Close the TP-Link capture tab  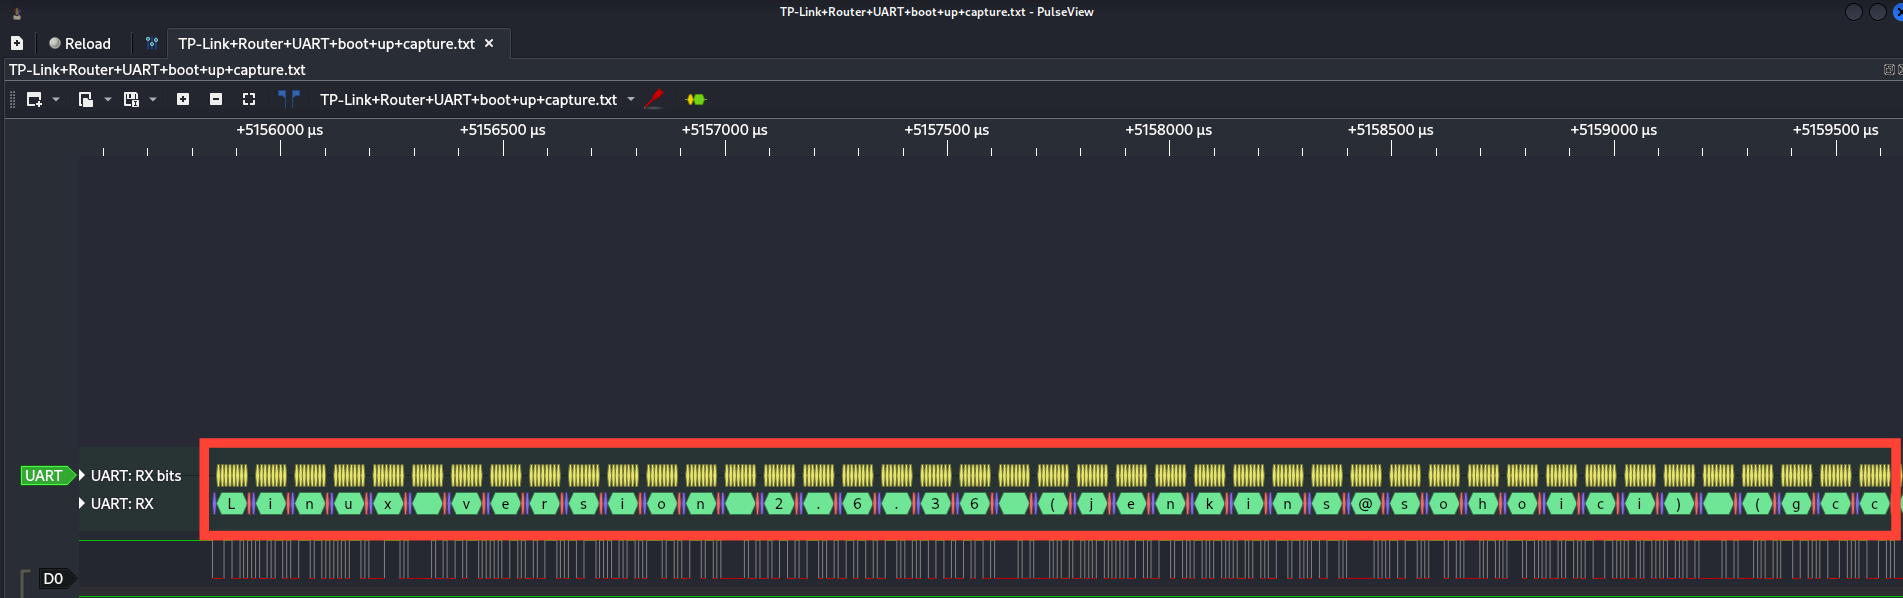489,43
